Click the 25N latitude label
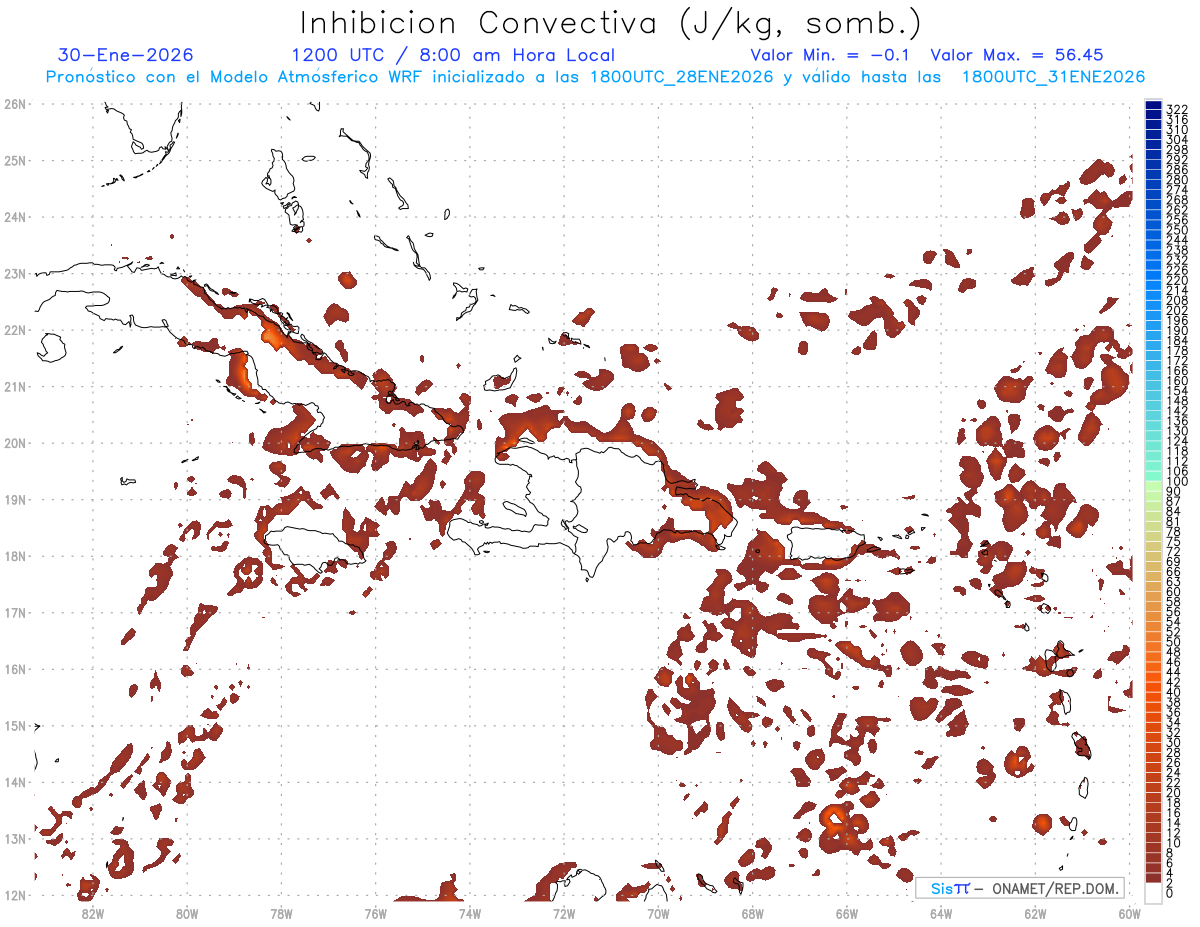 click(x=15, y=160)
